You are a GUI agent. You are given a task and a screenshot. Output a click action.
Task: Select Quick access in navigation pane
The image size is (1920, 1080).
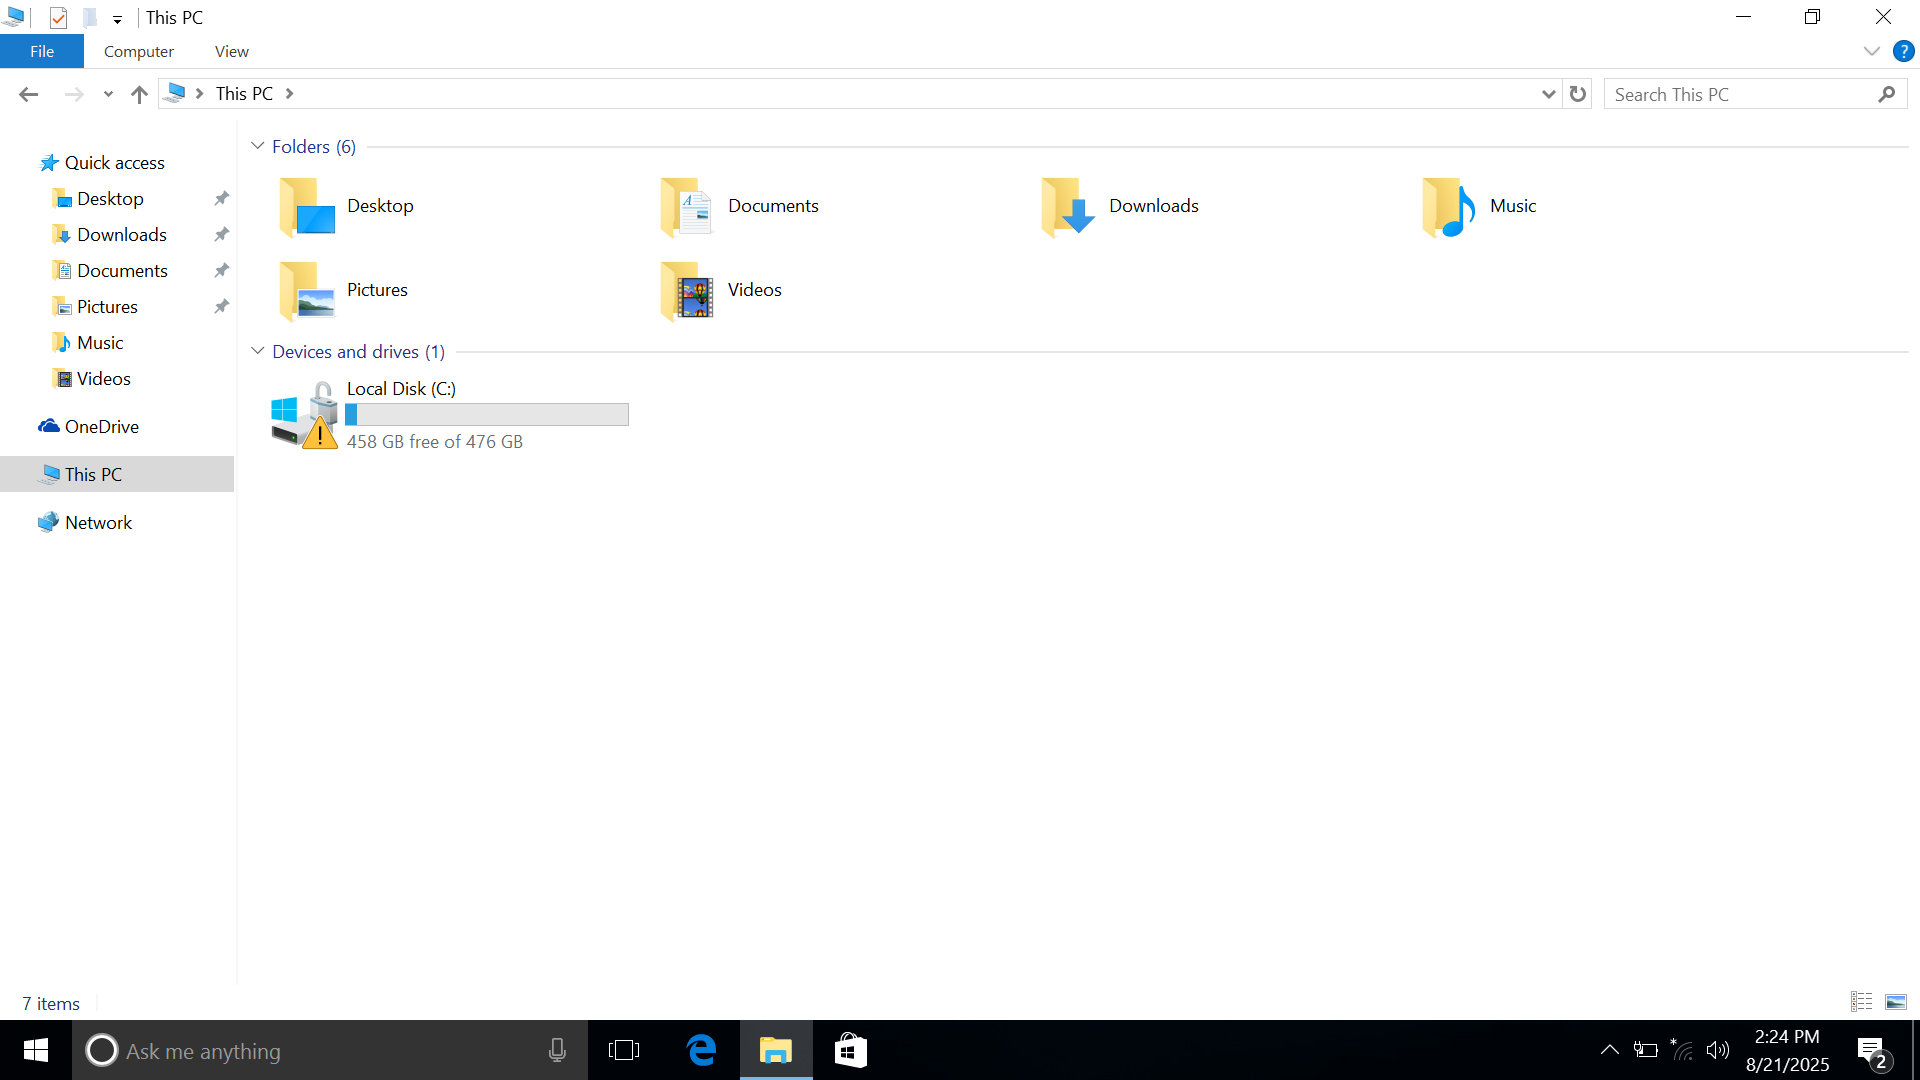pos(102,163)
